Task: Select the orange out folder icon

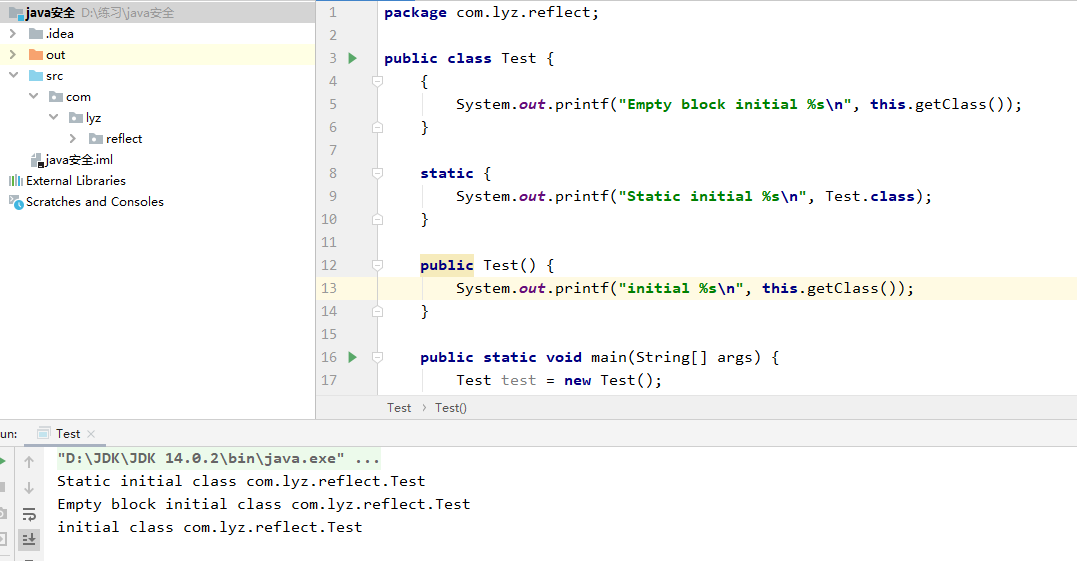Action: point(36,55)
